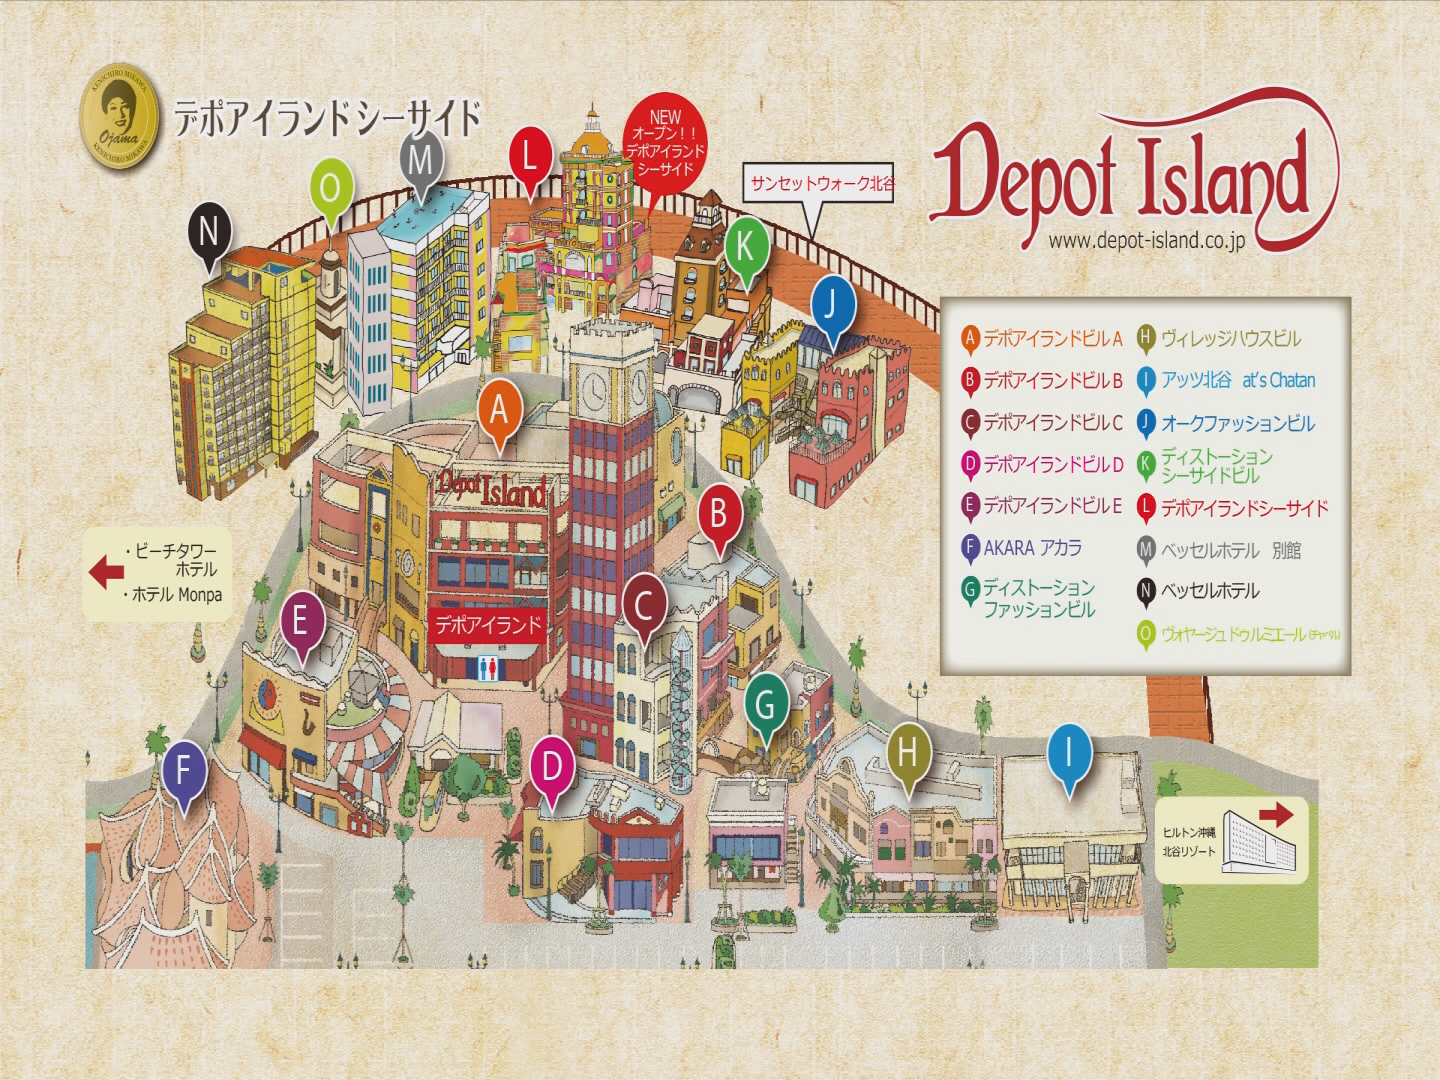This screenshot has height=1080, width=1440.
Task: Select AKARA アカラ in the legend
Action: click(1032, 548)
